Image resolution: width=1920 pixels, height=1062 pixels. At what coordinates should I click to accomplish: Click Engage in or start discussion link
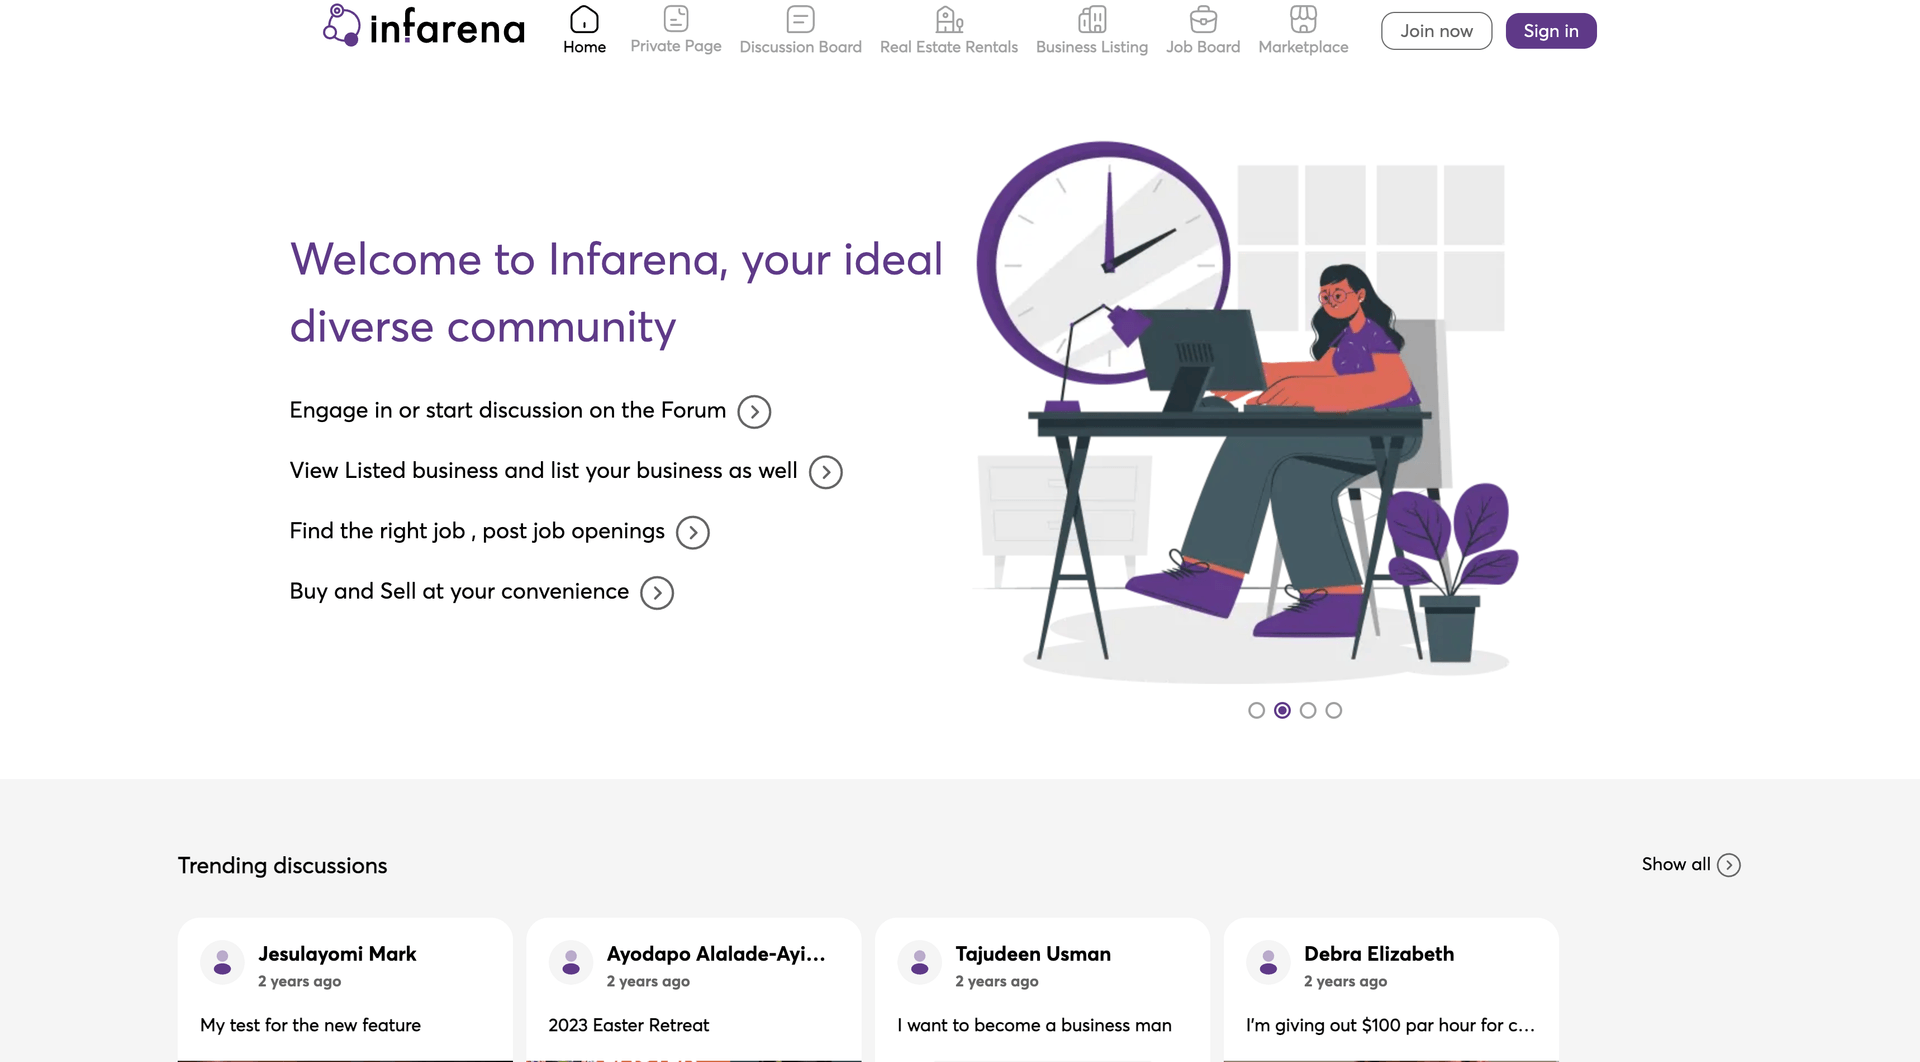point(507,410)
